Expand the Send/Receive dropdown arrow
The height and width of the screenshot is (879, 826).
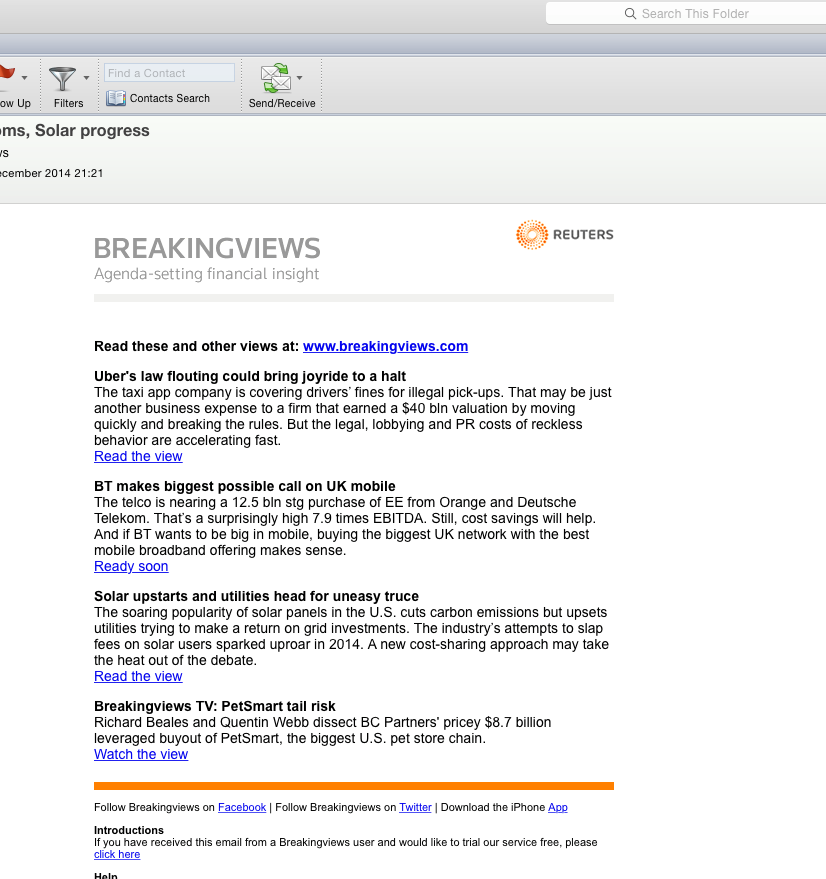[x=299, y=78]
